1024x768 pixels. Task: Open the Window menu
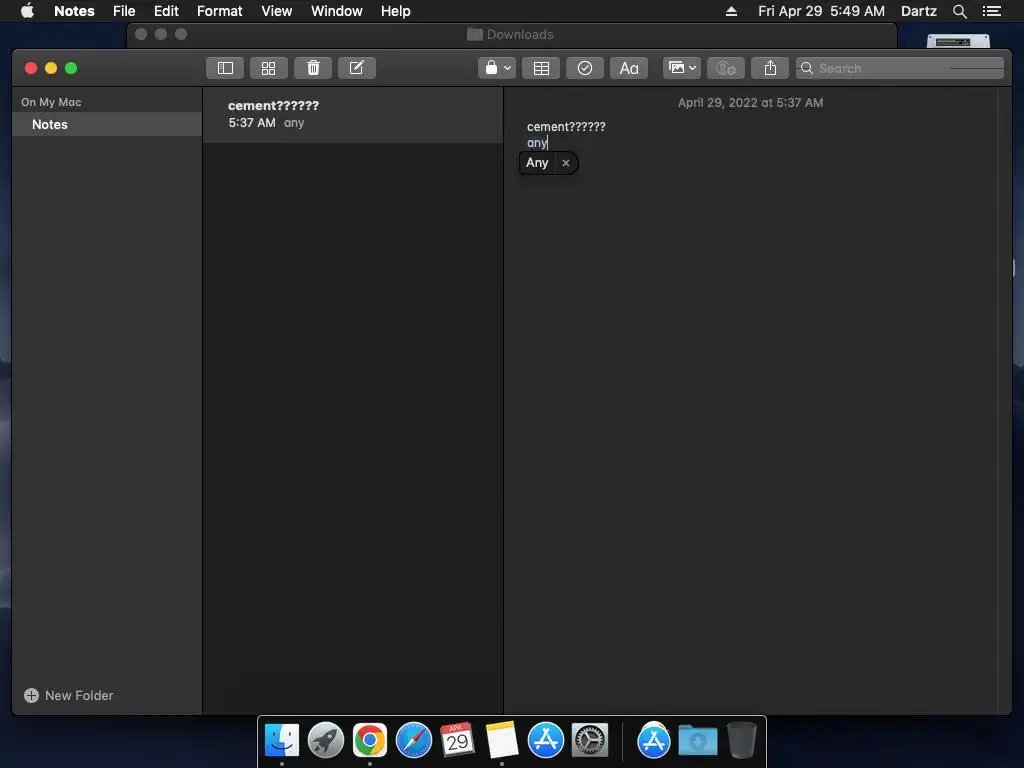[336, 11]
